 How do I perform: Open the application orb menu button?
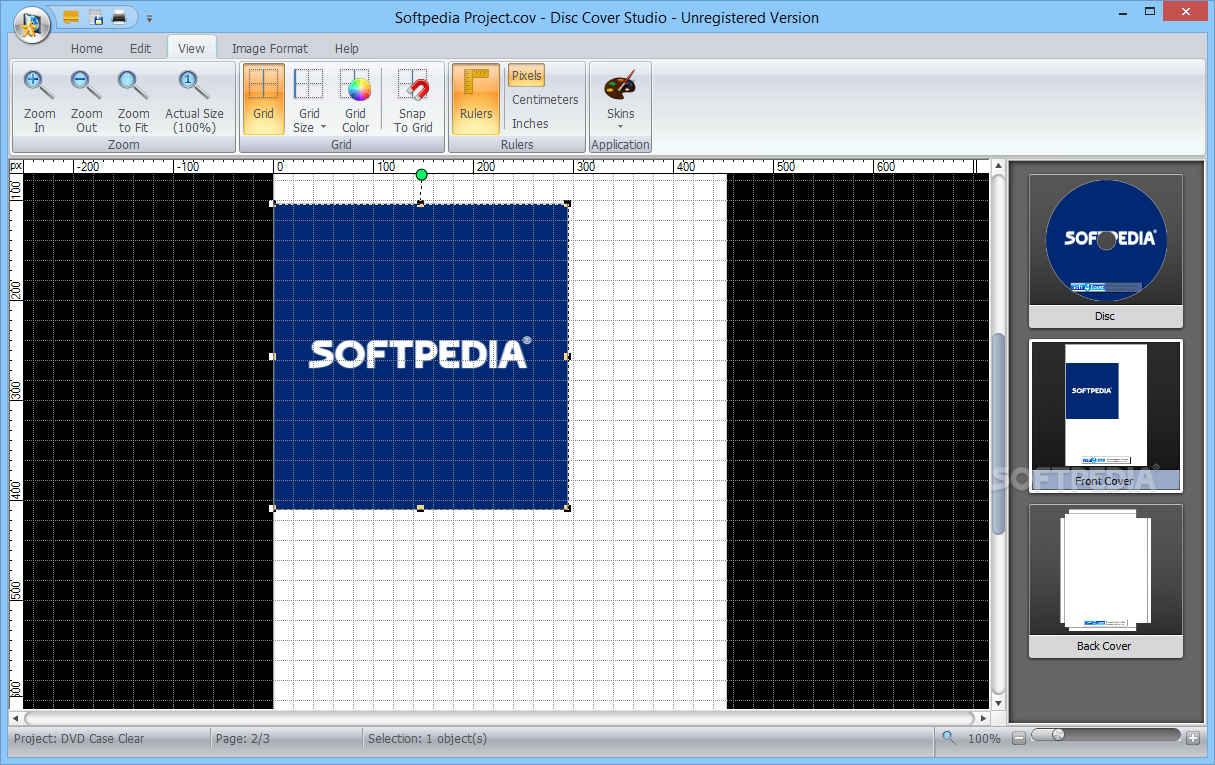click(33, 24)
